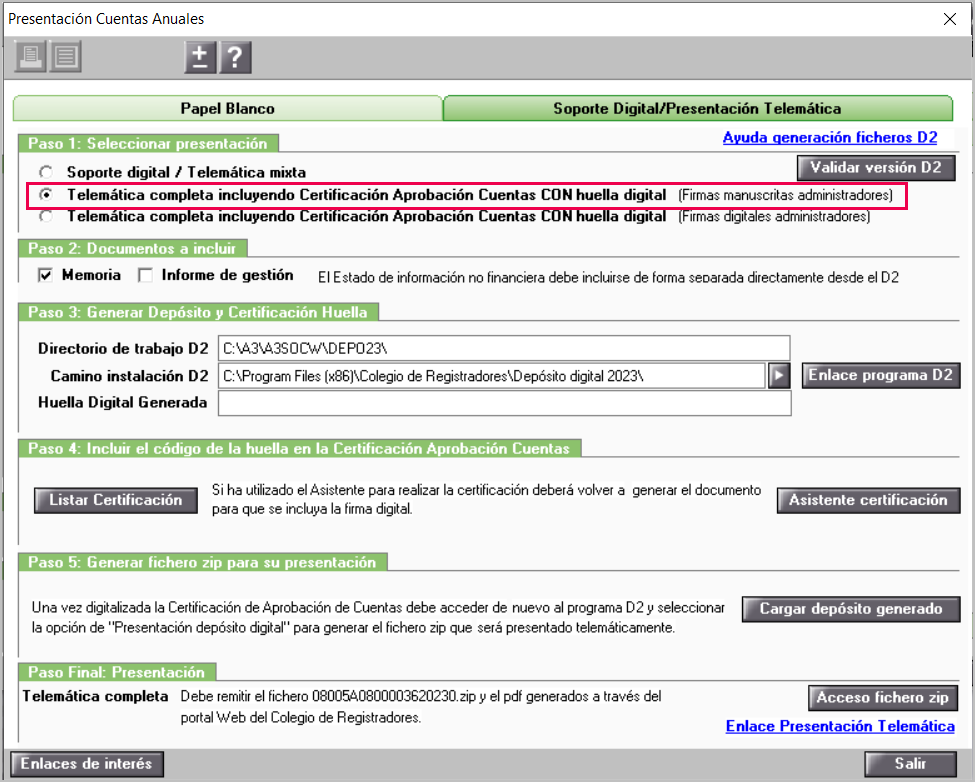Click the document list icon beside the printer
Viewport: 975px width, 782px height.
pyautogui.click(x=66, y=57)
